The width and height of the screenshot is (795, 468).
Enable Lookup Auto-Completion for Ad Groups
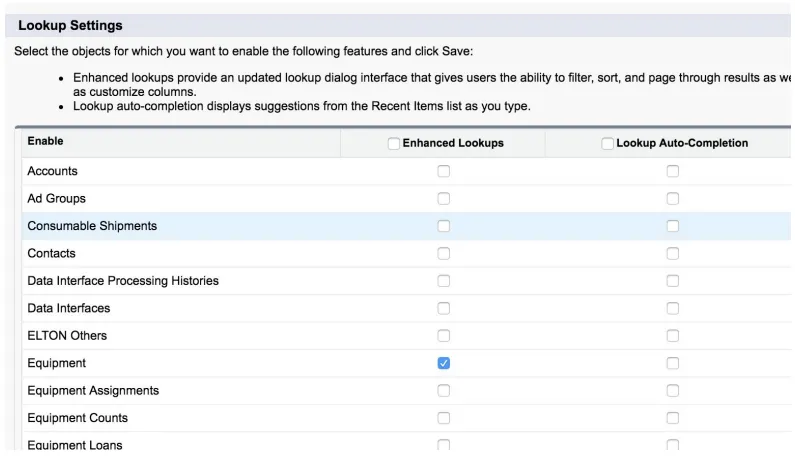[673, 199]
